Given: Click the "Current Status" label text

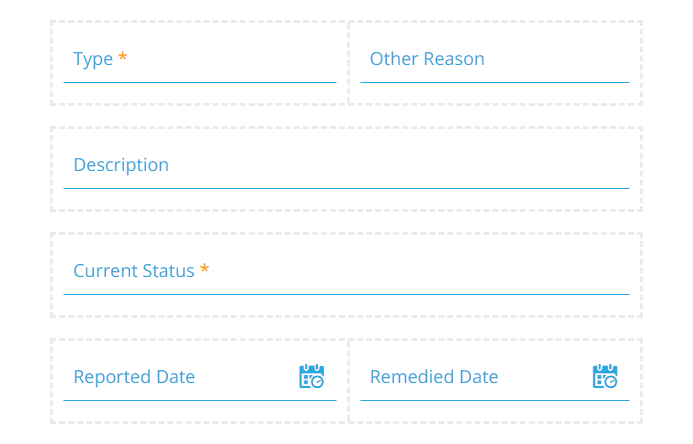Looking at the screenshot, I should click(x=134, y=271).
